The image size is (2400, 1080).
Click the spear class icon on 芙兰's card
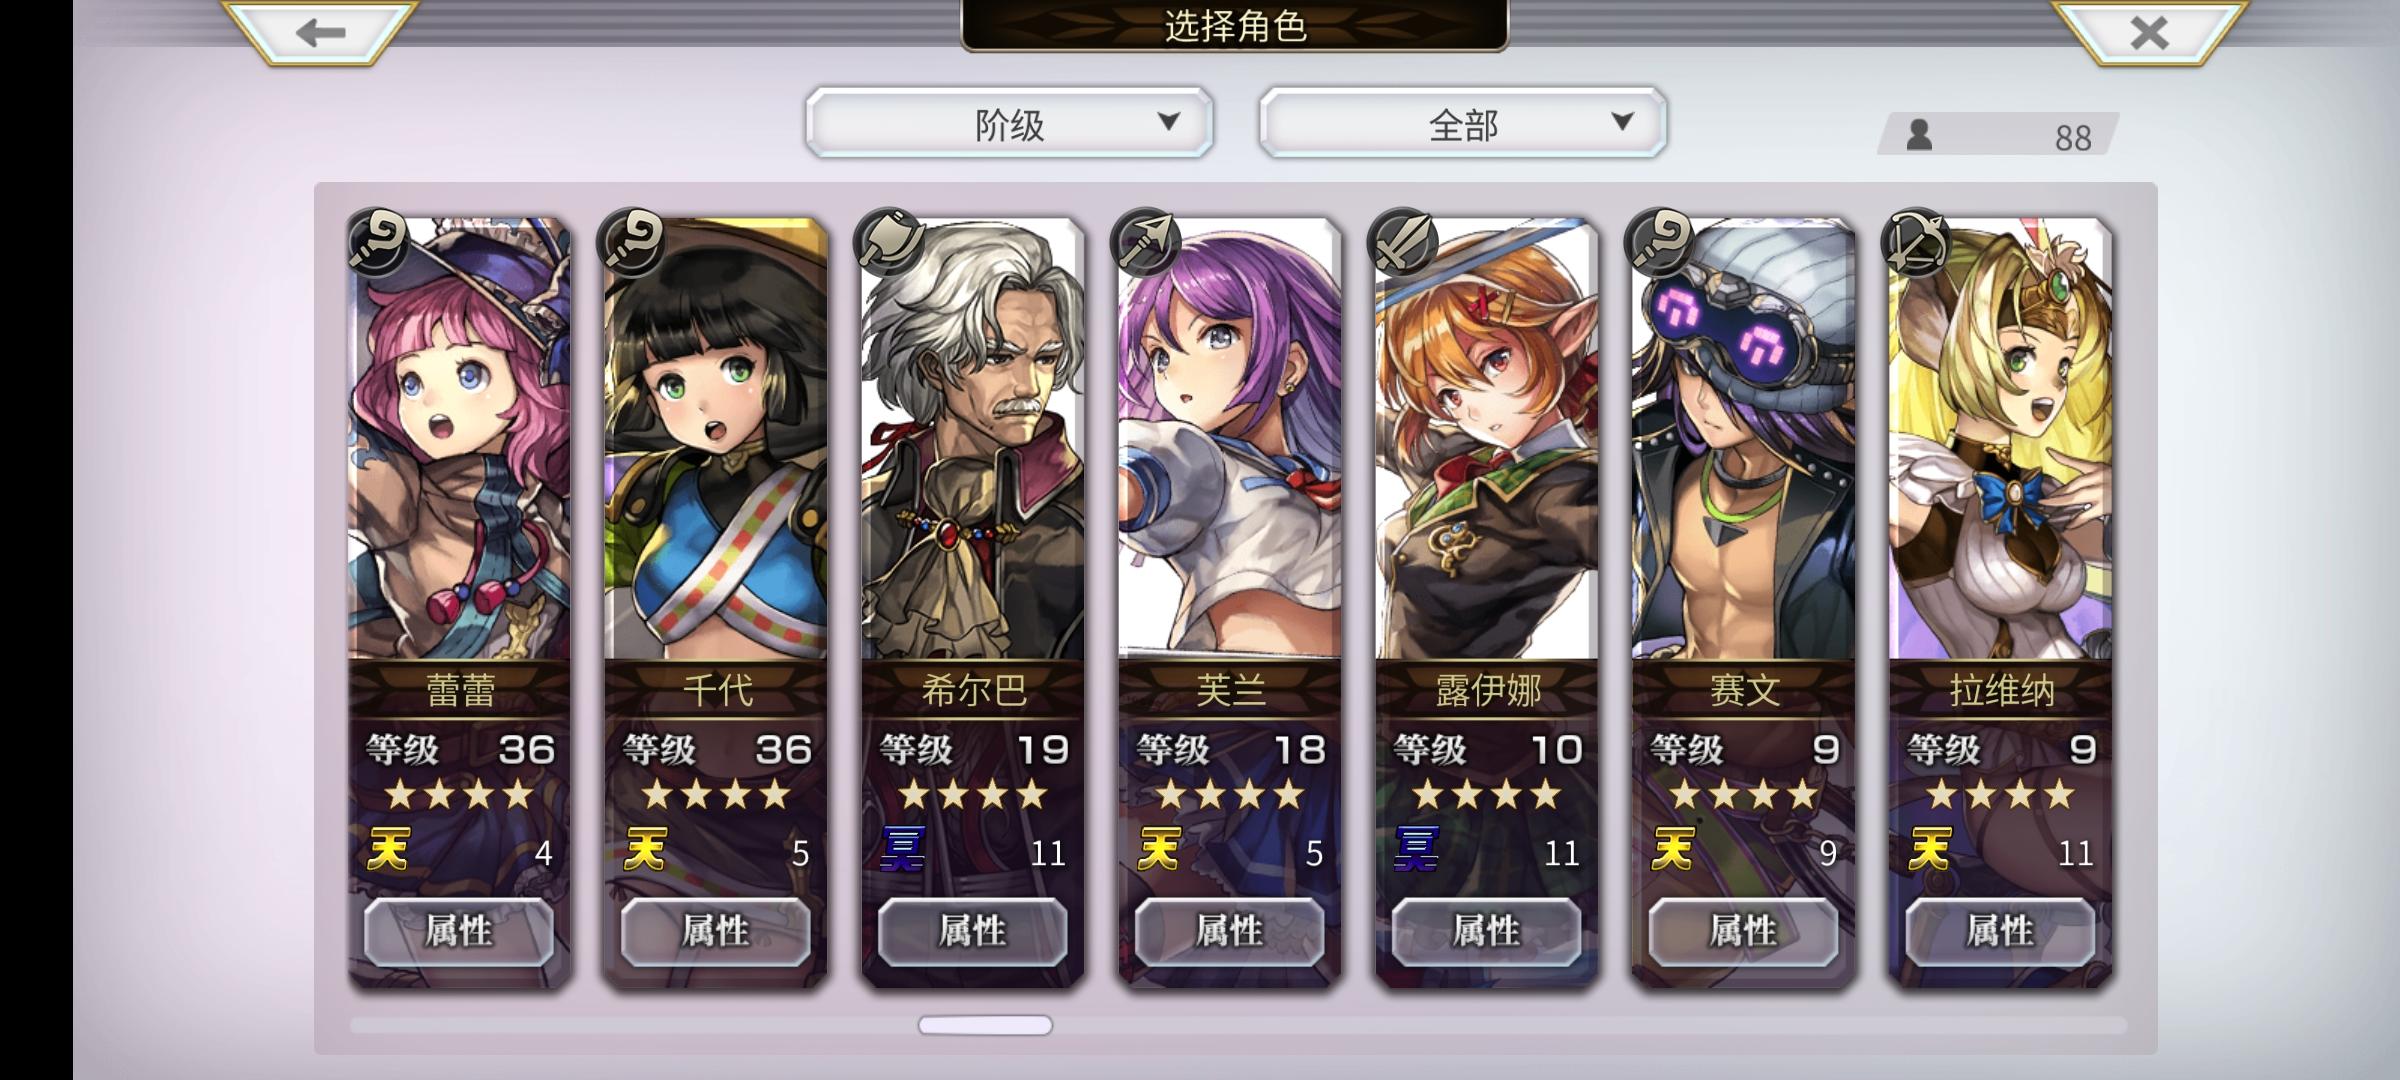[x=1148, y=242]
